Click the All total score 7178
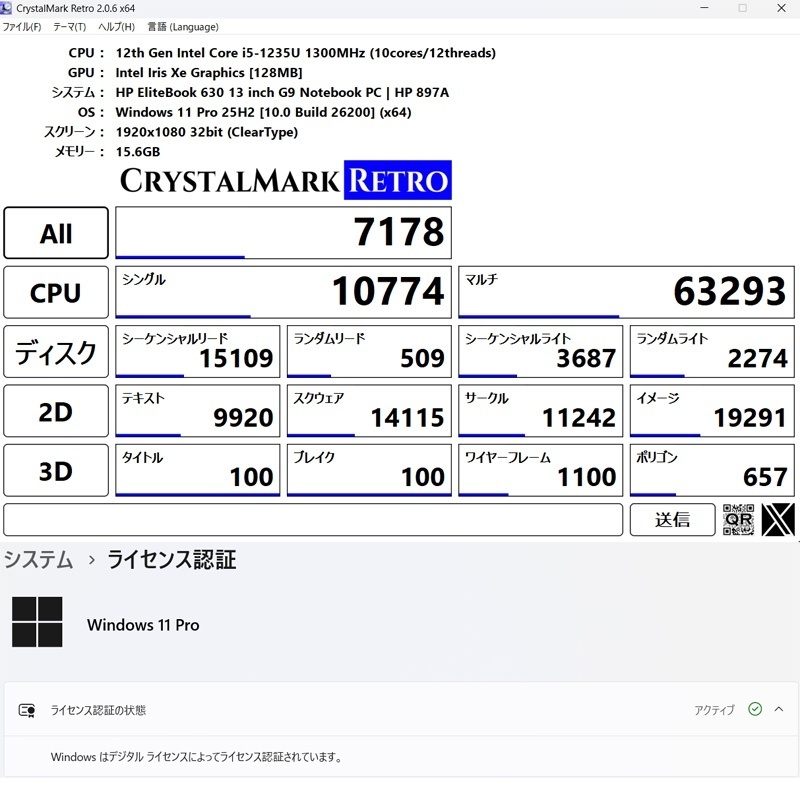Viewport: 800px width, 800px height. [x=283, y=233]
